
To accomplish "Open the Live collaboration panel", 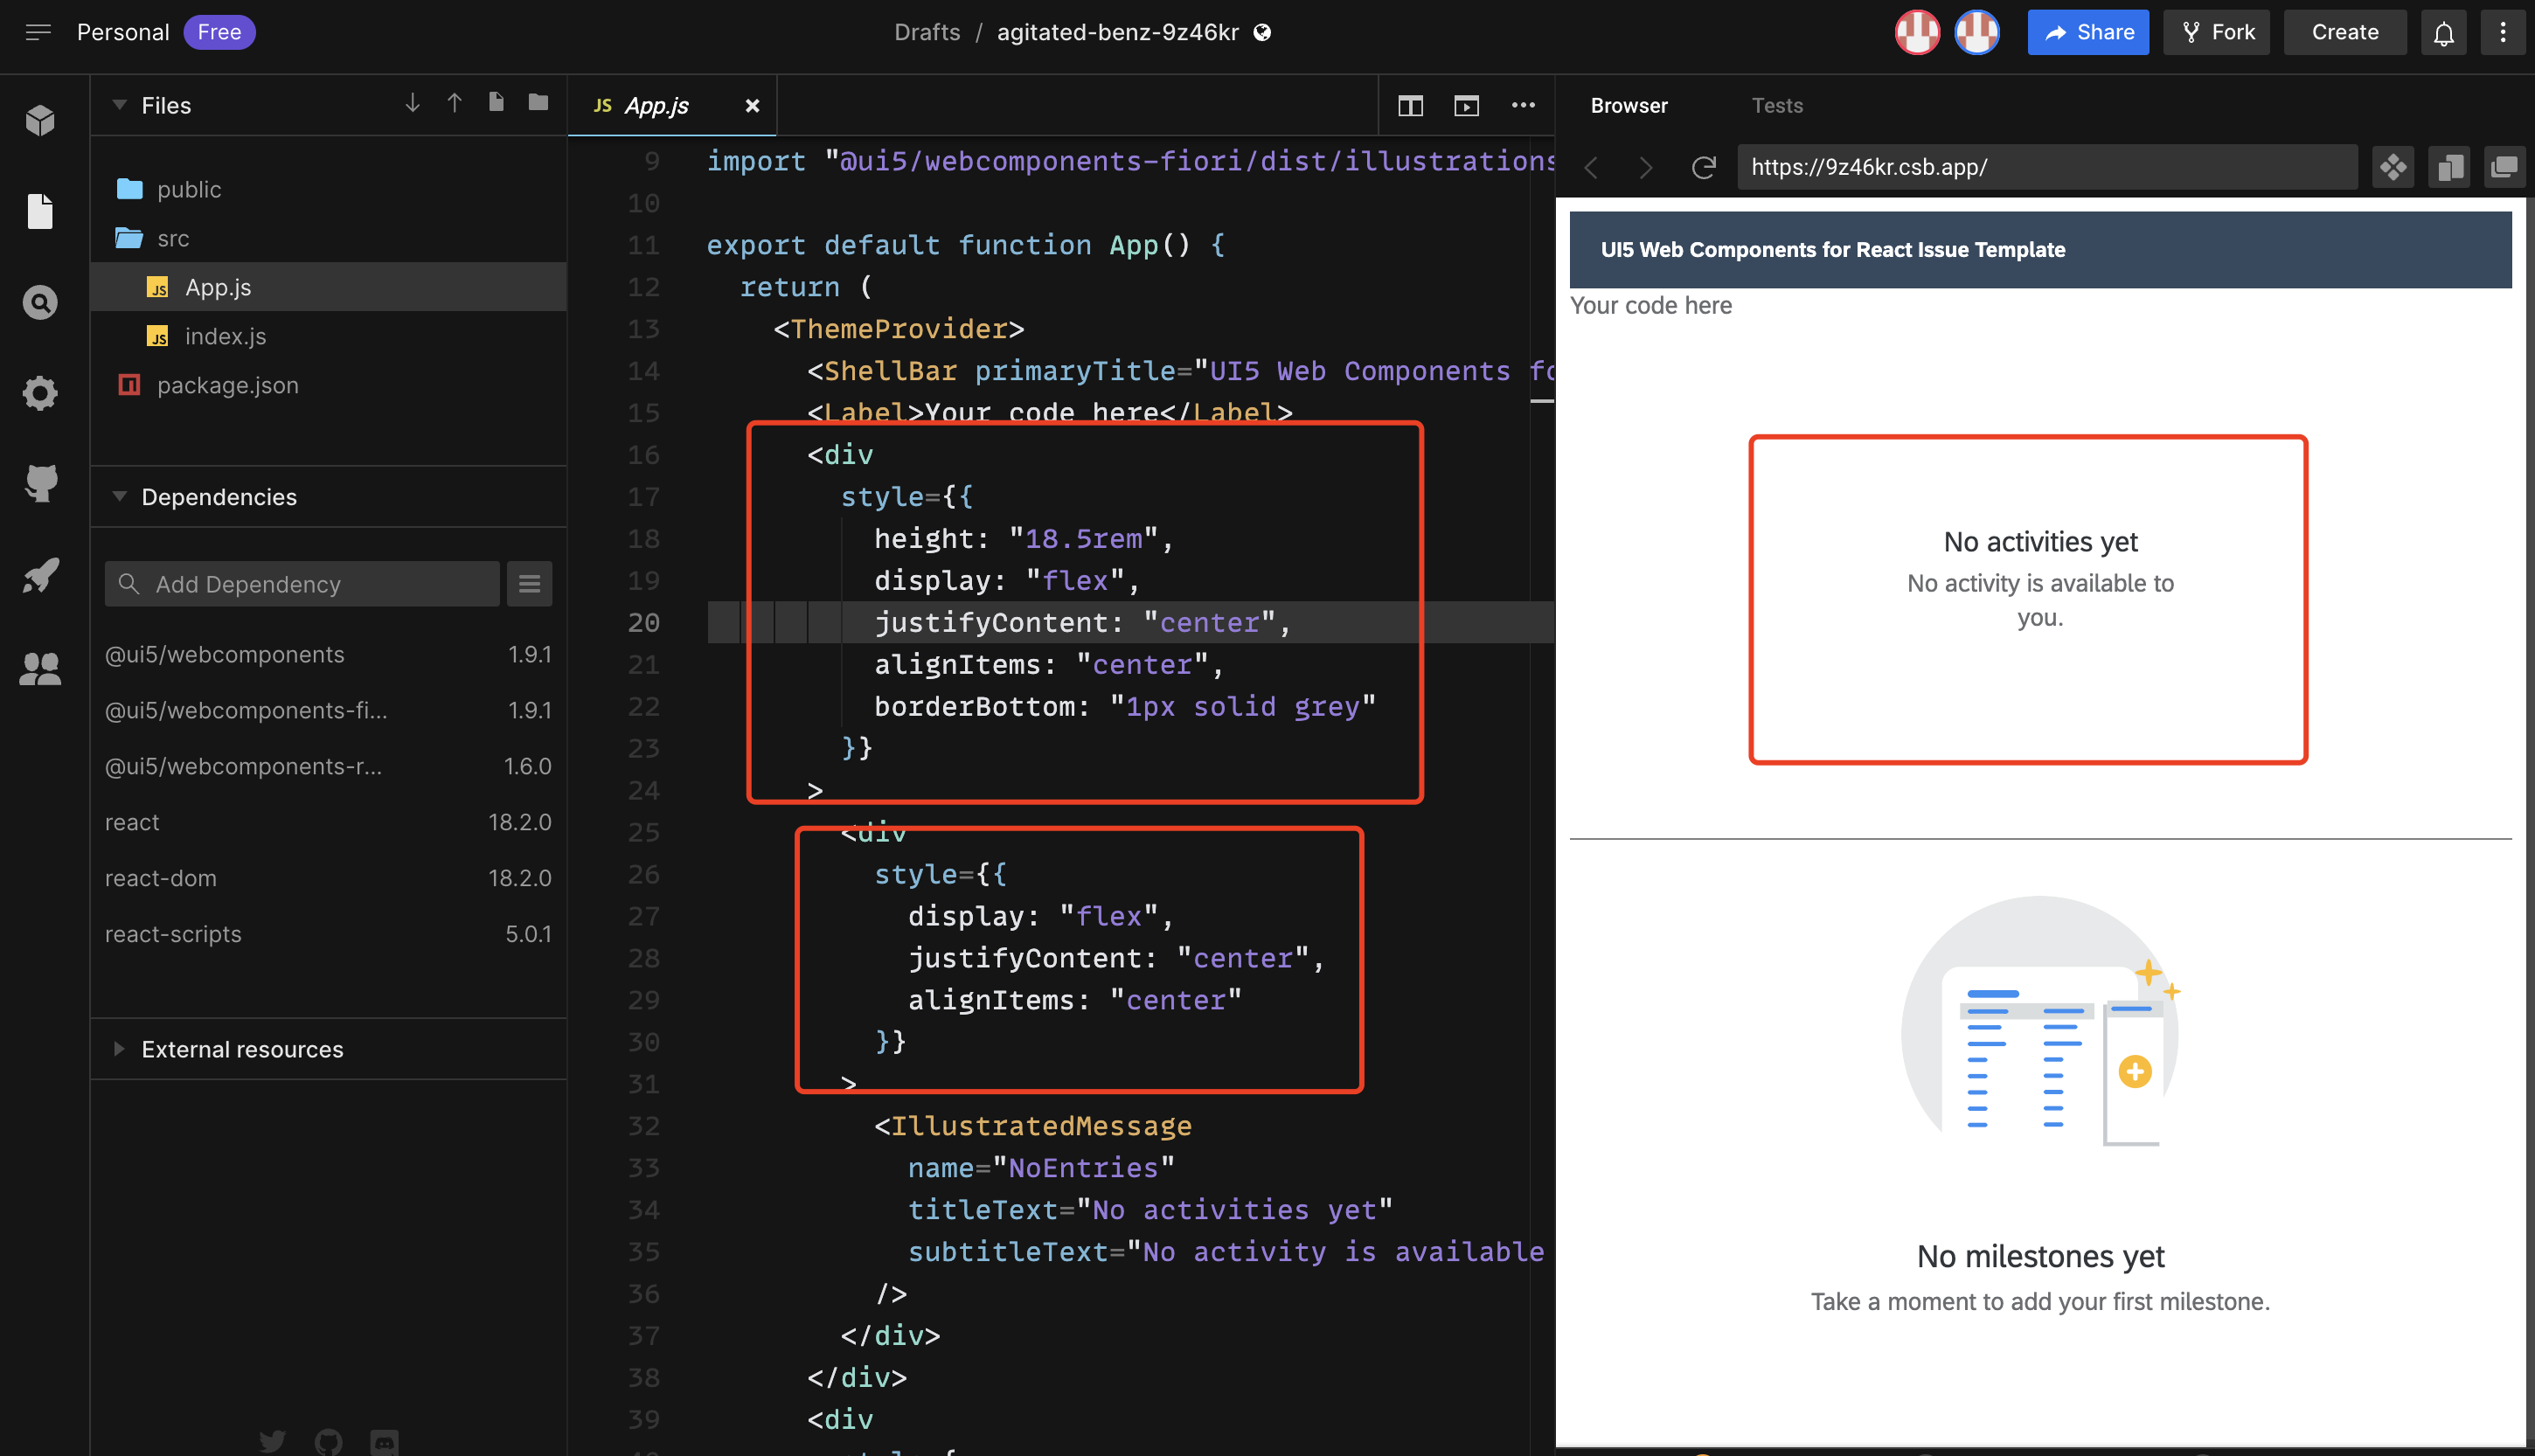I will 40,668.
